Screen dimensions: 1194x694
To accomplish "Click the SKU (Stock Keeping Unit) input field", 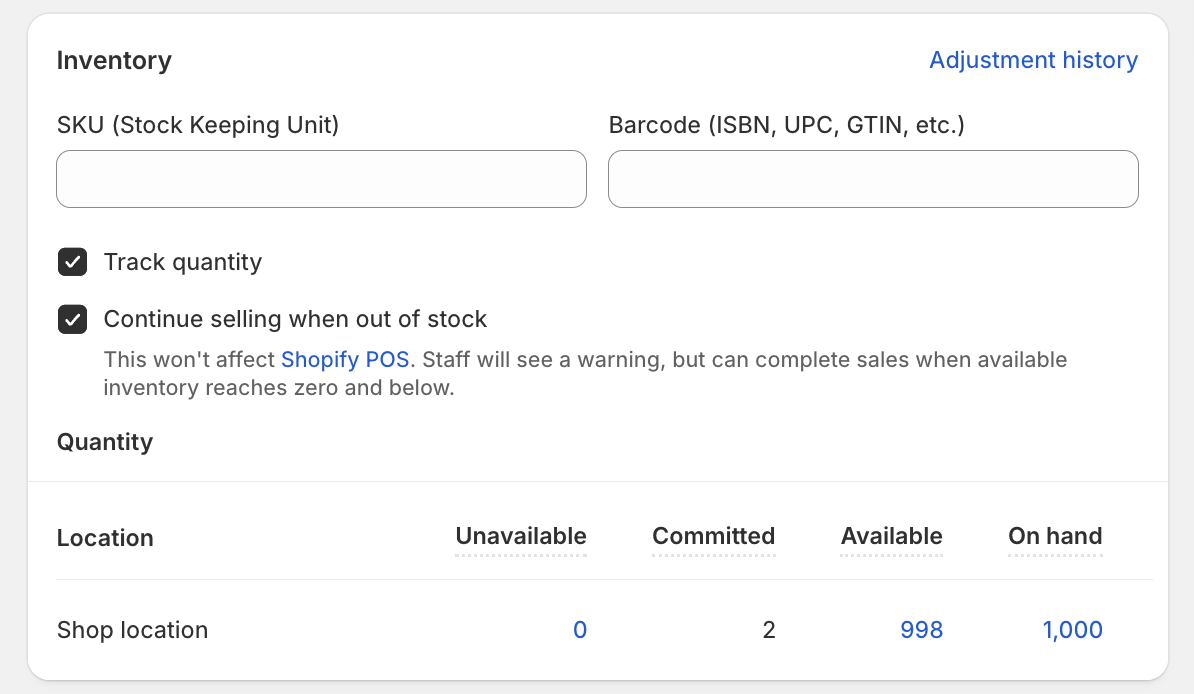I will [x=321, y=179].
